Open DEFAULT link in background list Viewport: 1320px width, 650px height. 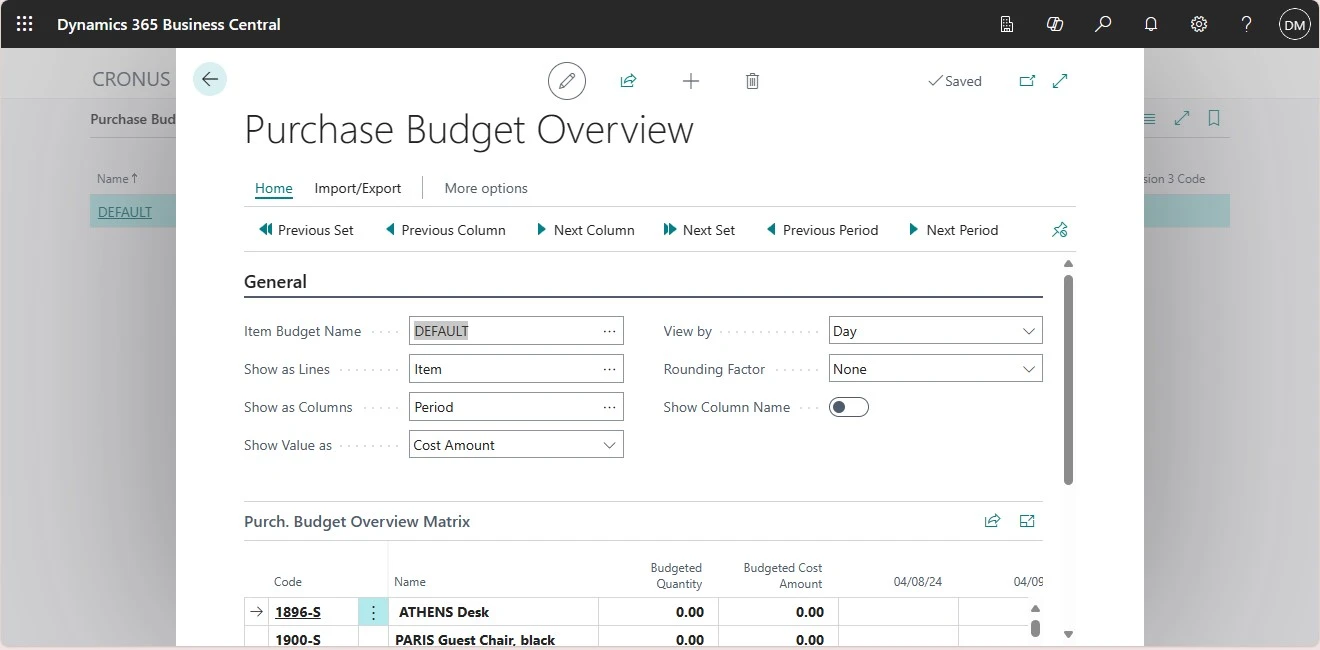[x=125, y=212]
